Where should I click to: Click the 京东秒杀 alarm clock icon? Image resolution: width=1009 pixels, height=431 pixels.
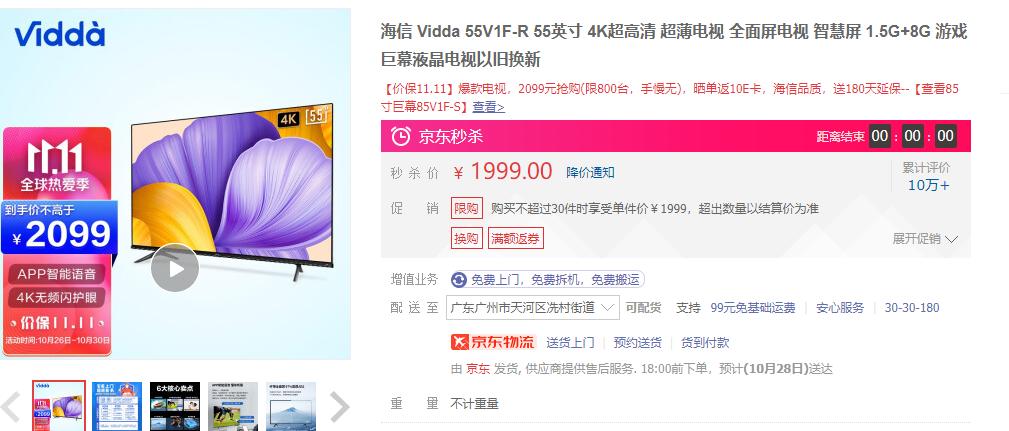coord(401,136)
